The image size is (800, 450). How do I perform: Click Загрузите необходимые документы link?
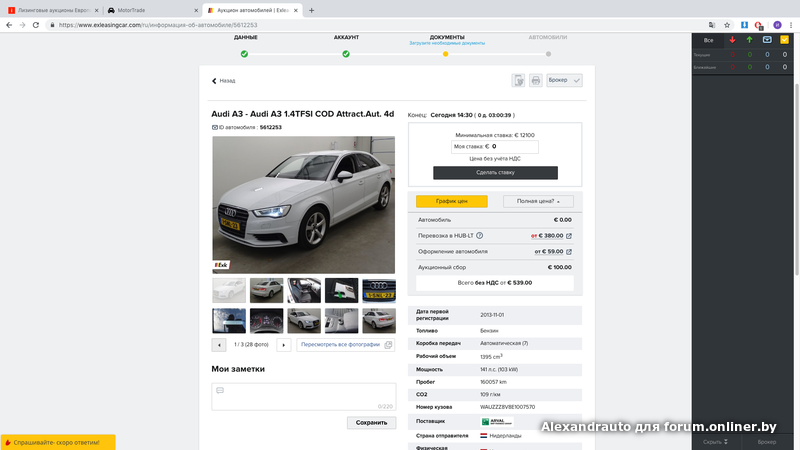click(x=447, y=43)
